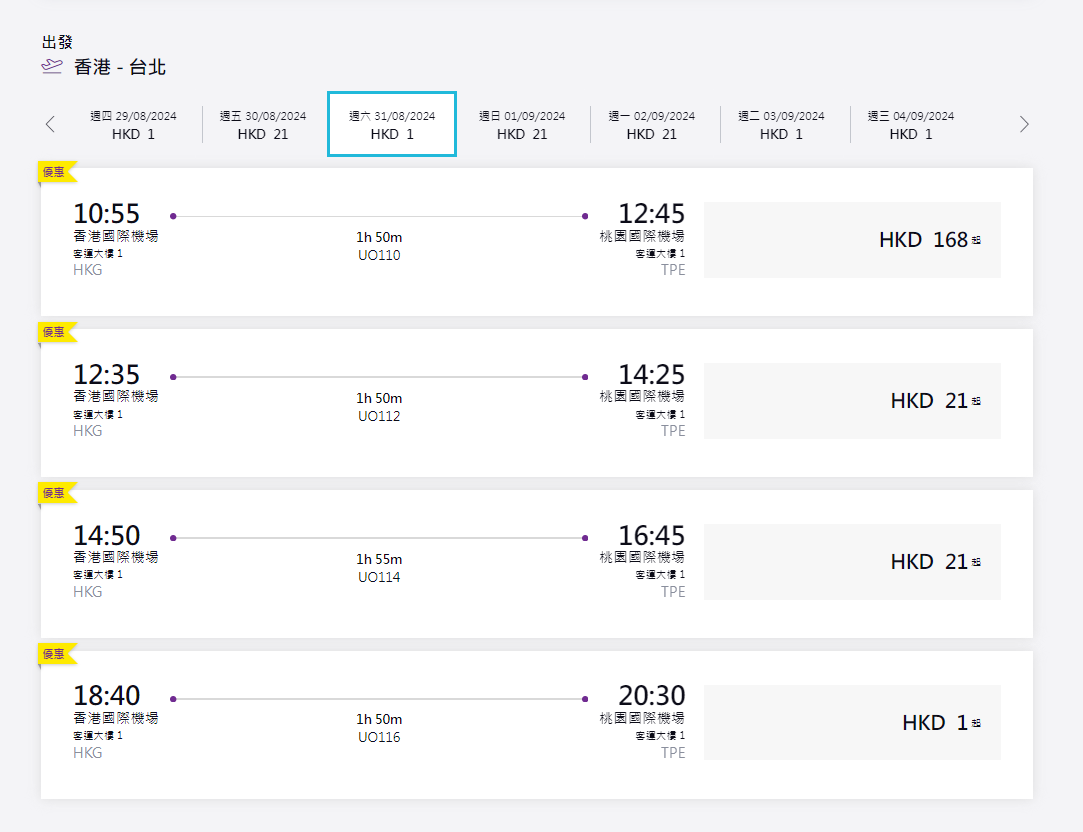Image resolution: width=1083 pixels, height=832 pixels.
Task: Switch to the Friday 30/08/2024 date tab
Action: pyautogui.click(x=263, y=125)
